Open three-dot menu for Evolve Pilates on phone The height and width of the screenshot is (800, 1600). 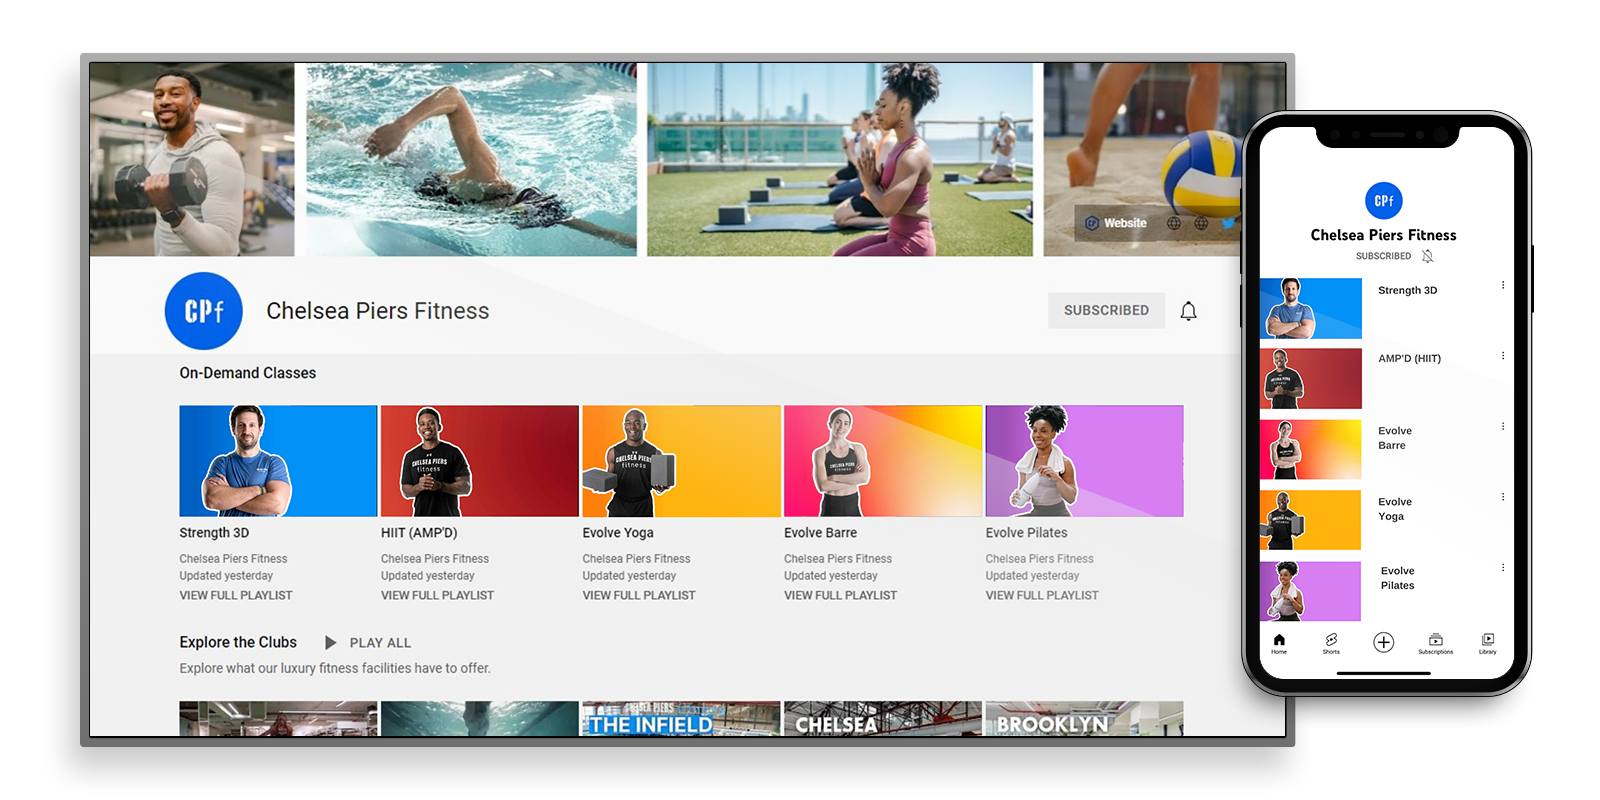click(x=1502, y=567)
